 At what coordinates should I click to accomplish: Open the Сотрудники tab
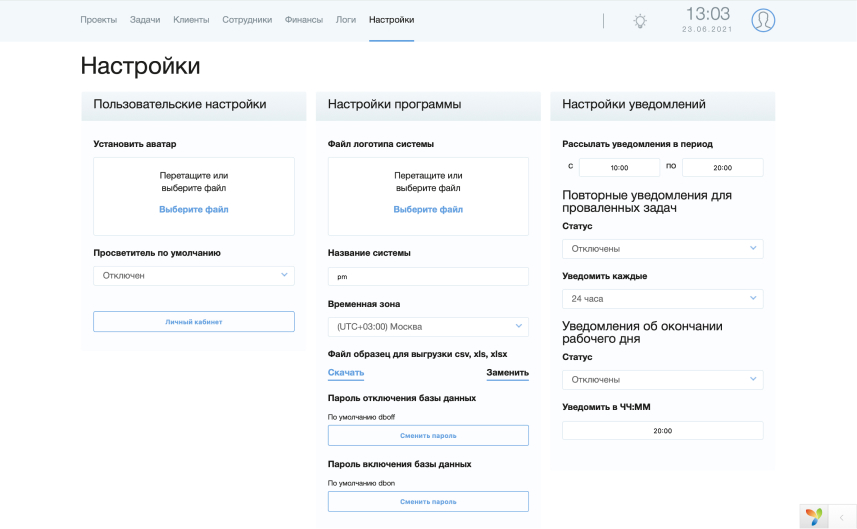[x=246, y=20]
